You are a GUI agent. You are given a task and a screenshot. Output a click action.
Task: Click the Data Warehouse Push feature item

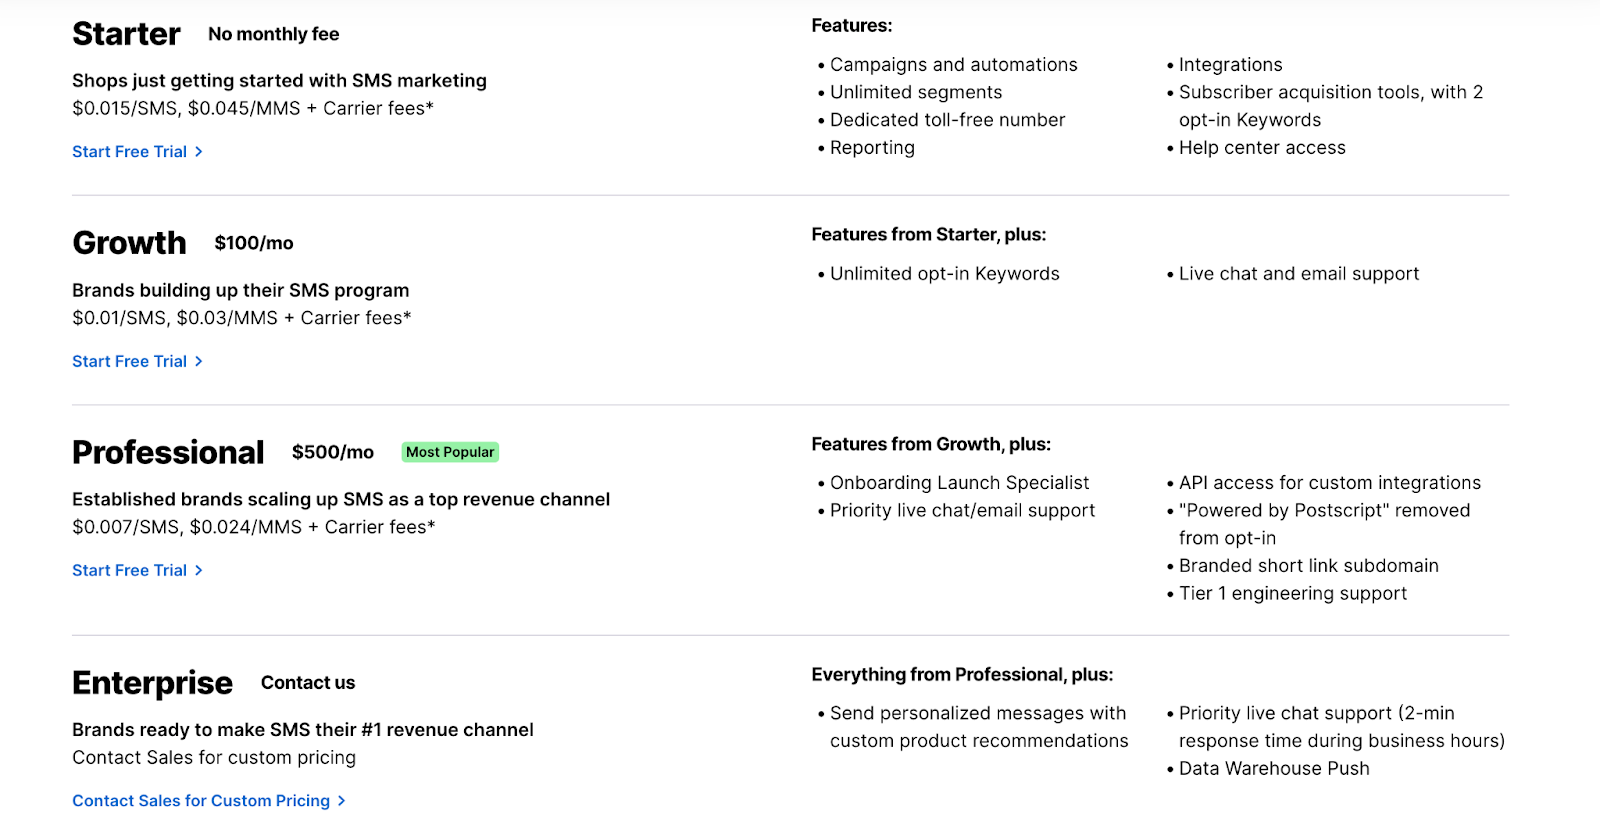click(x=1273, y=769)
